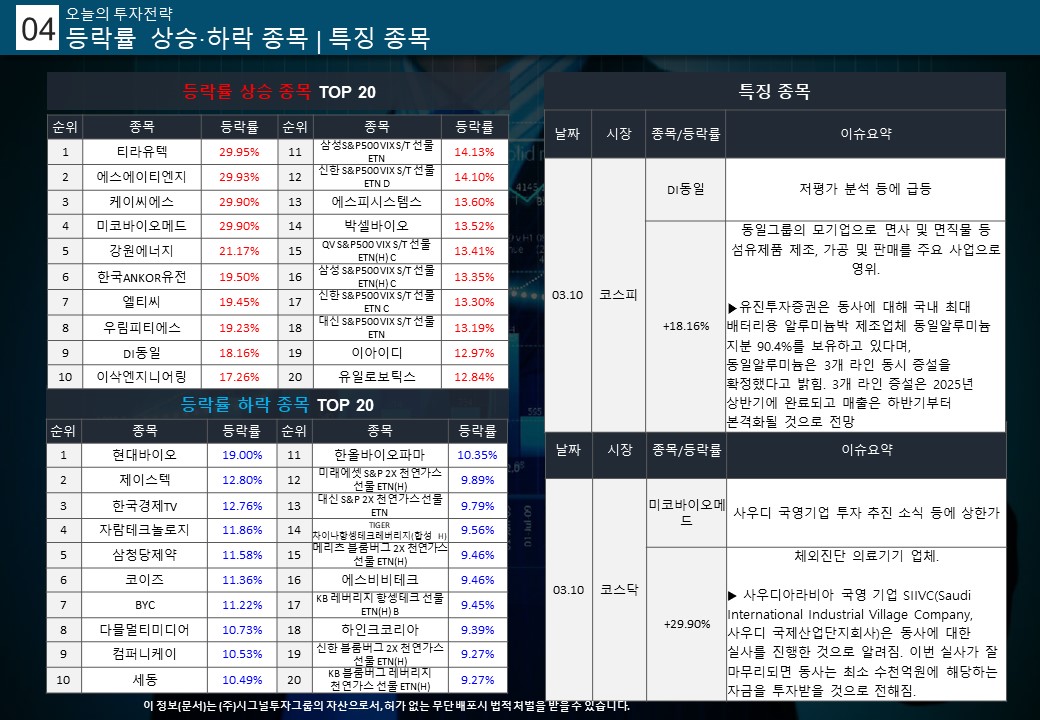This screenshot has width=1040, height=720.
Task: Click the '하인크코리아' stock name
Action: (x=379, y=630)
